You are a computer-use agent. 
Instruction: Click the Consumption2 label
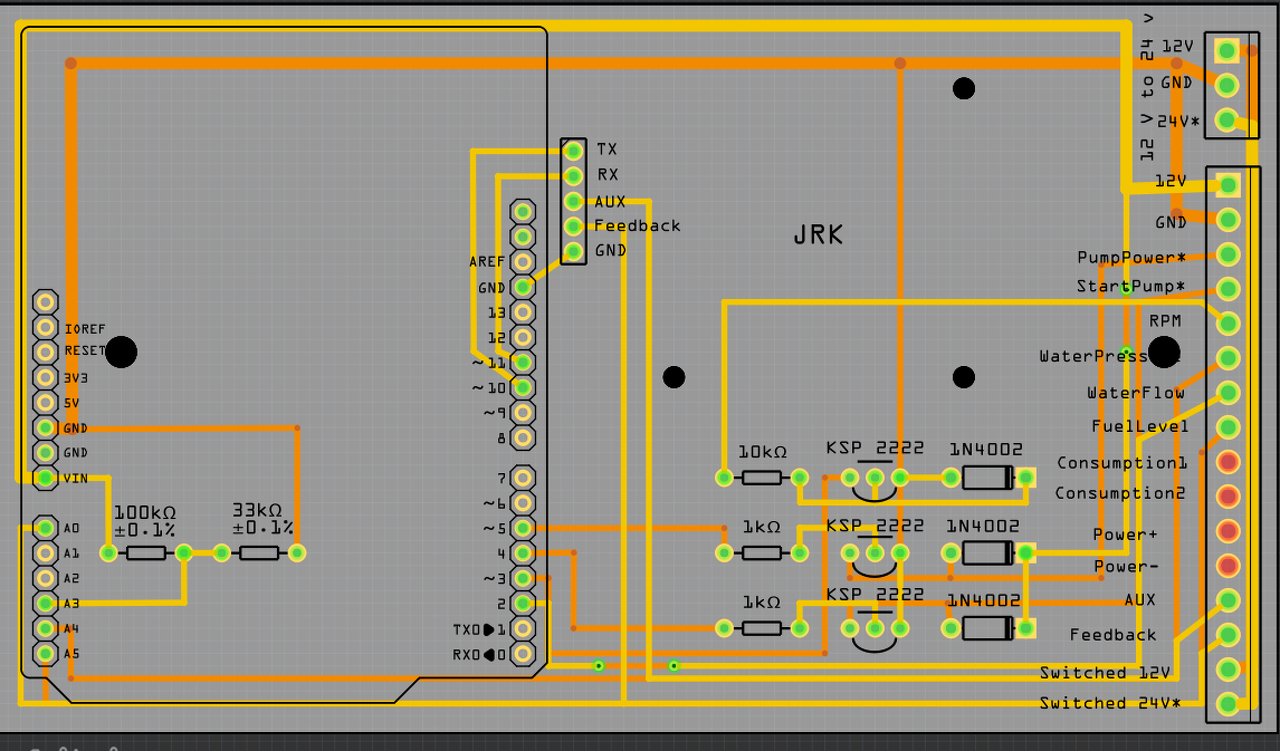[1122, 493]
